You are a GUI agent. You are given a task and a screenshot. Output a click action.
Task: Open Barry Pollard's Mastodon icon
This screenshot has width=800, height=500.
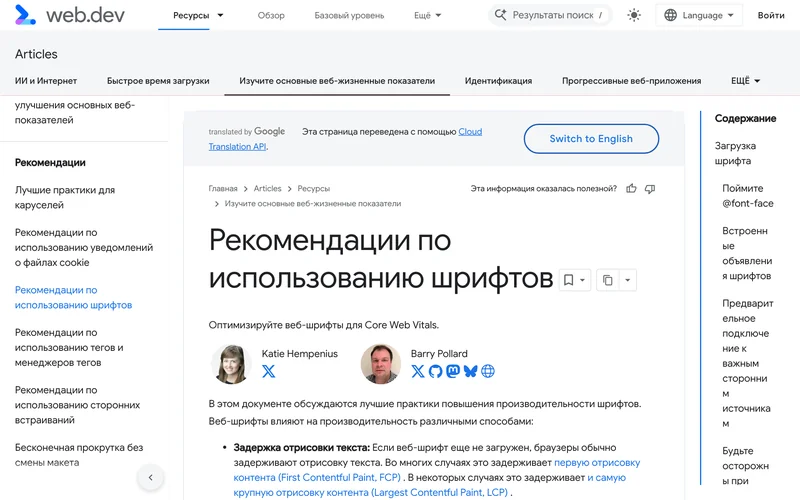pyautogui.click(x=453, y=371)
